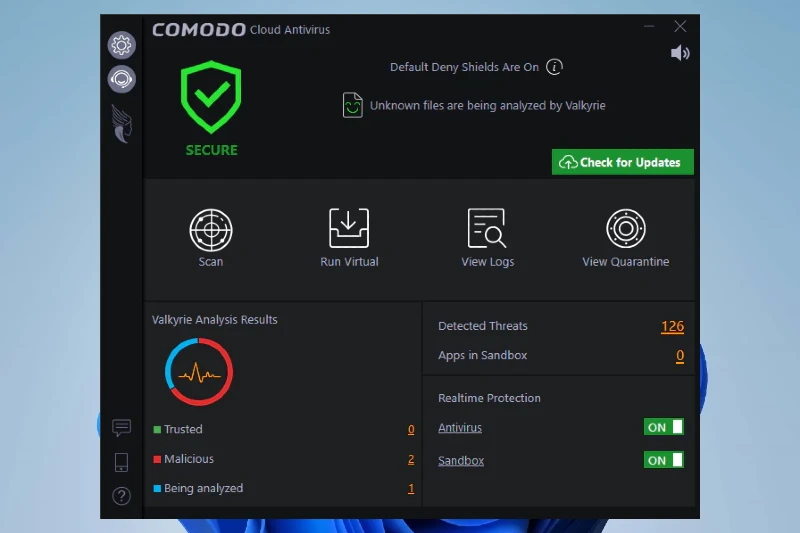Open settings via the gear icon
This screenshot has width=800, height=533.
[x=121, y=46]
